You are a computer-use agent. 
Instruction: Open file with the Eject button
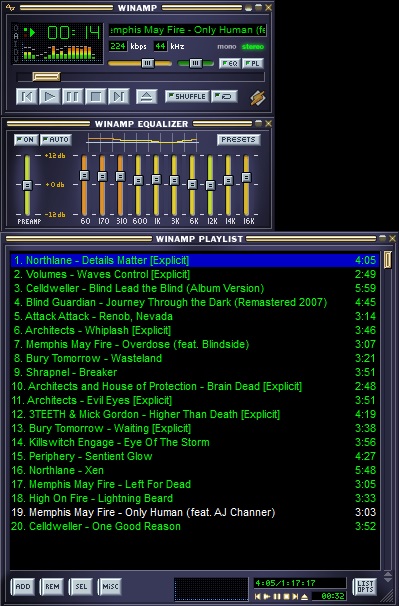tap(146, 96)
